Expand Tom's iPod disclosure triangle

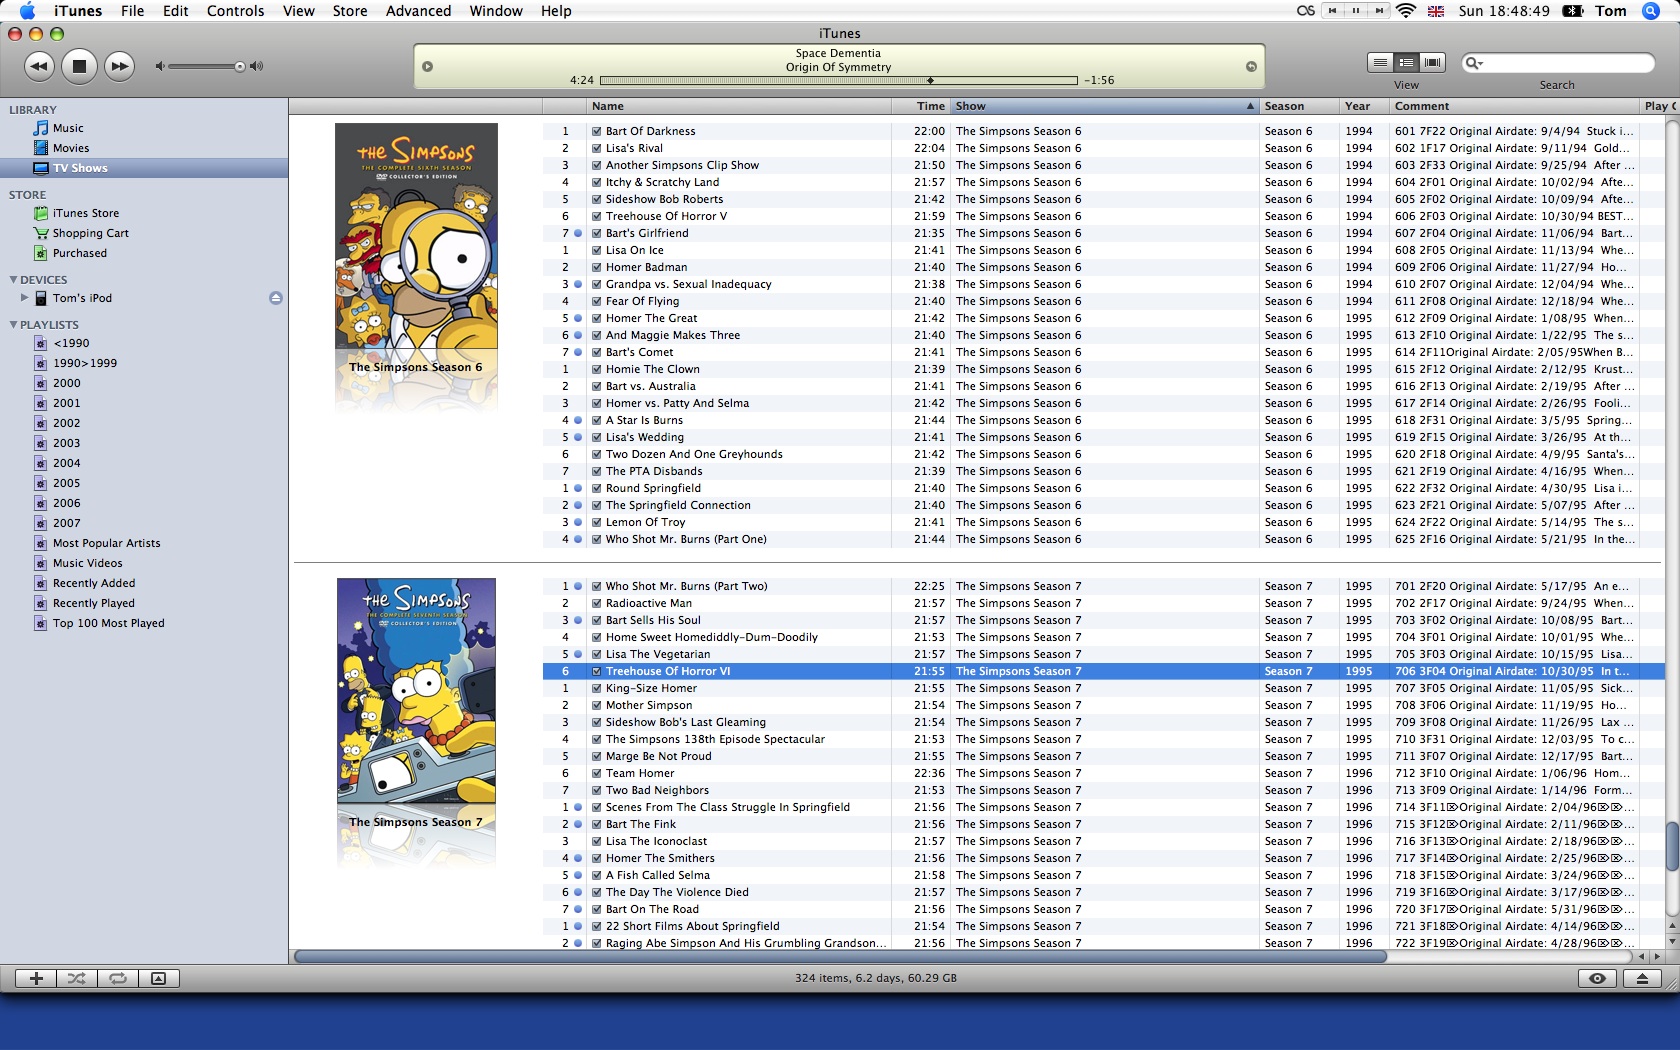[x=24, y=298]
